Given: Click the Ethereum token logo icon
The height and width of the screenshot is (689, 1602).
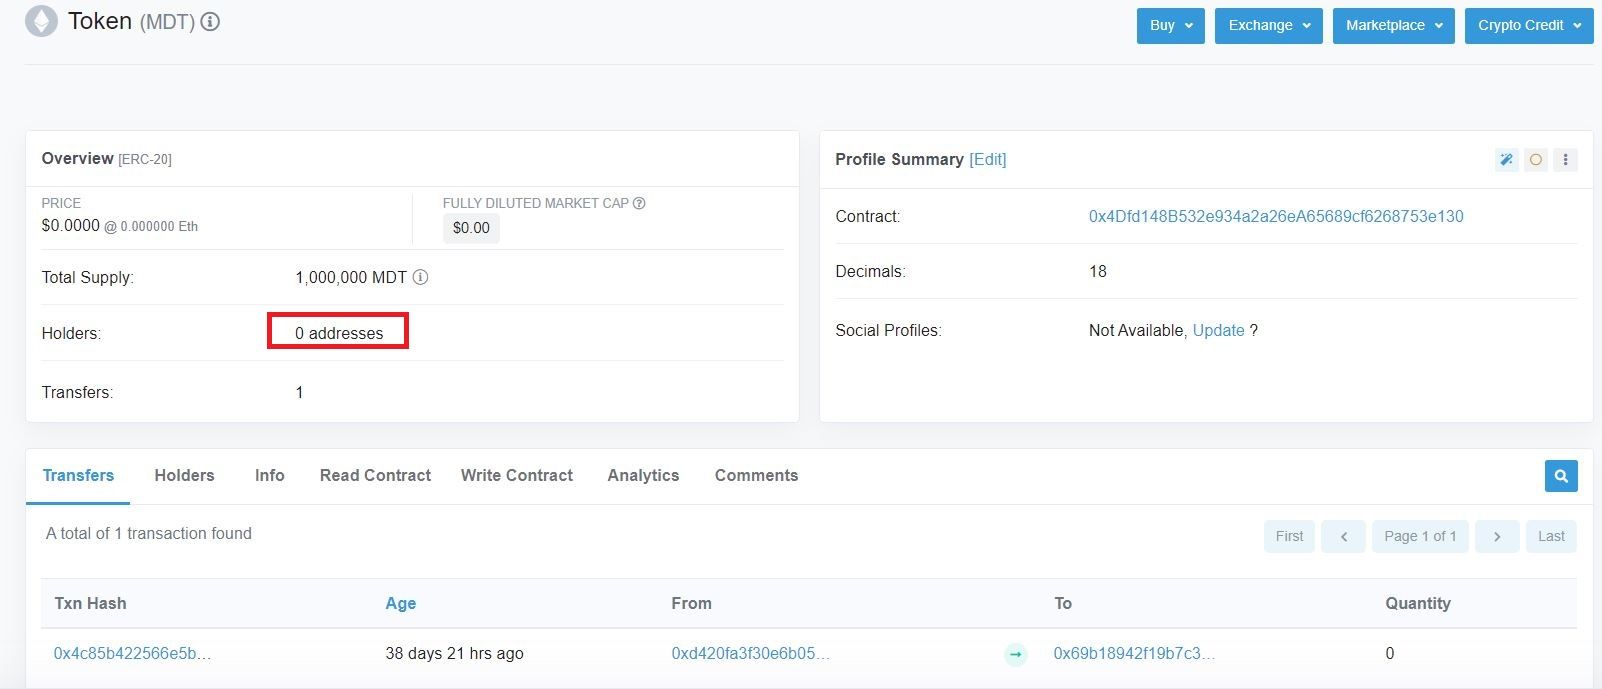Looking at the screenshot, I should tap(41, 21).
